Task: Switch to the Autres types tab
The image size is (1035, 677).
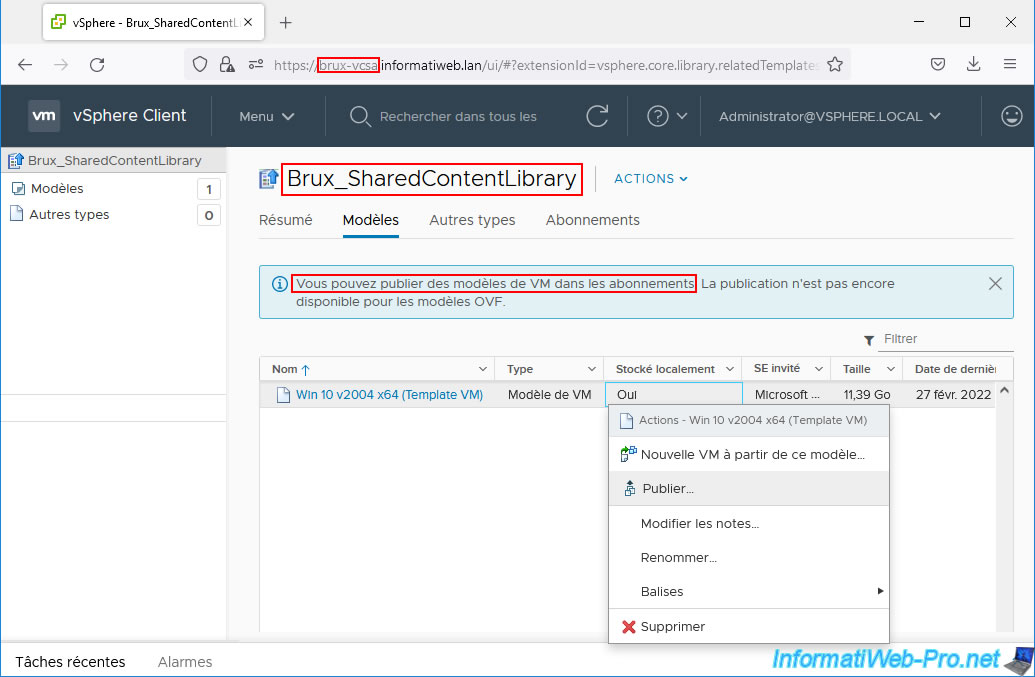Action: [472, 220]
